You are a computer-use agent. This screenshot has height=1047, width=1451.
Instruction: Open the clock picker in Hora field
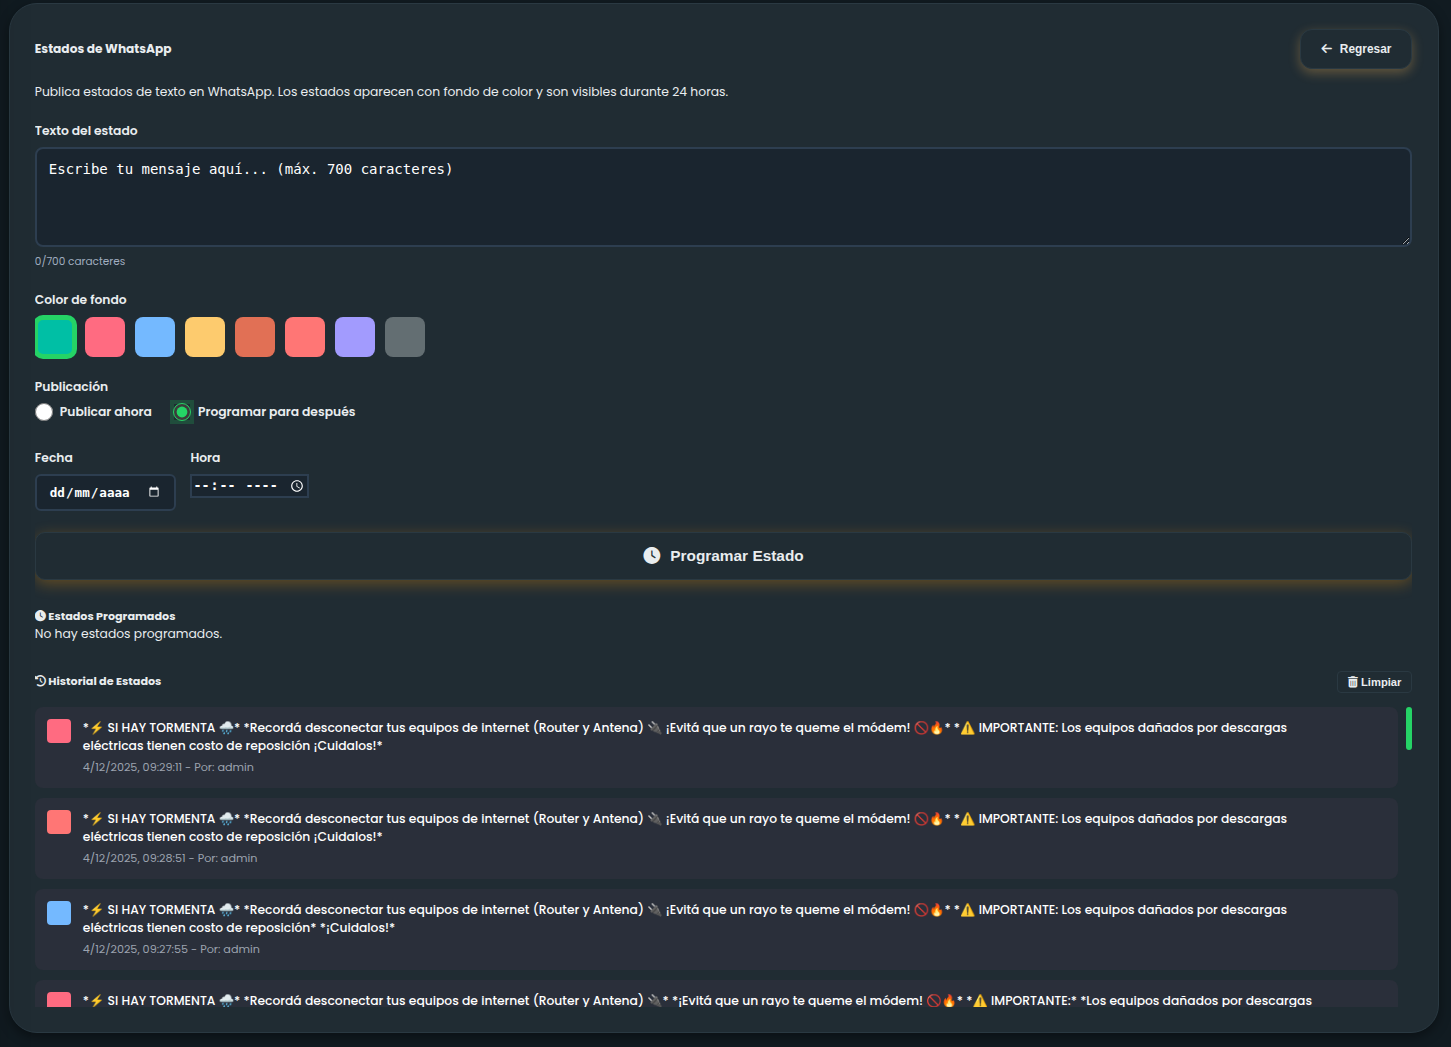(x=297, y=486)
